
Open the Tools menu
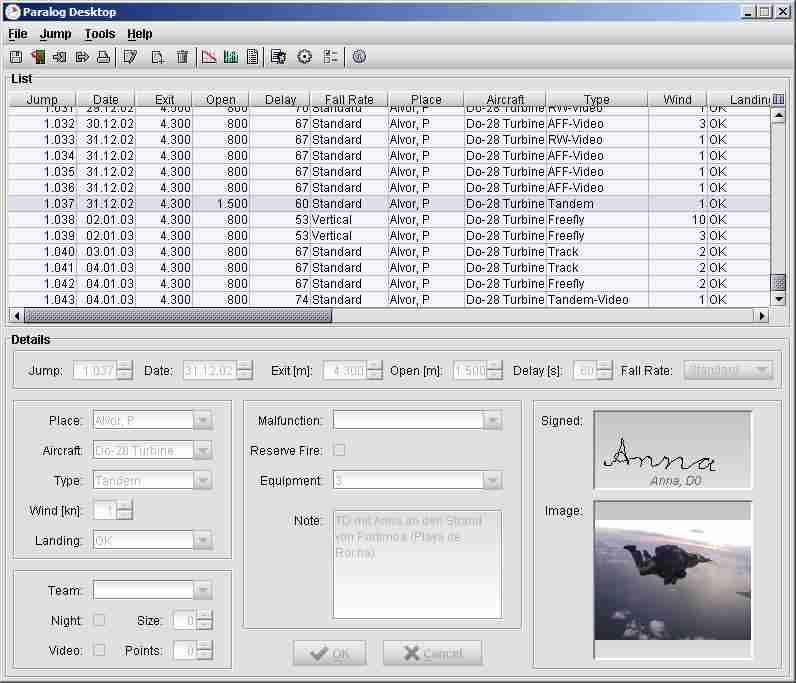point(99,34)
